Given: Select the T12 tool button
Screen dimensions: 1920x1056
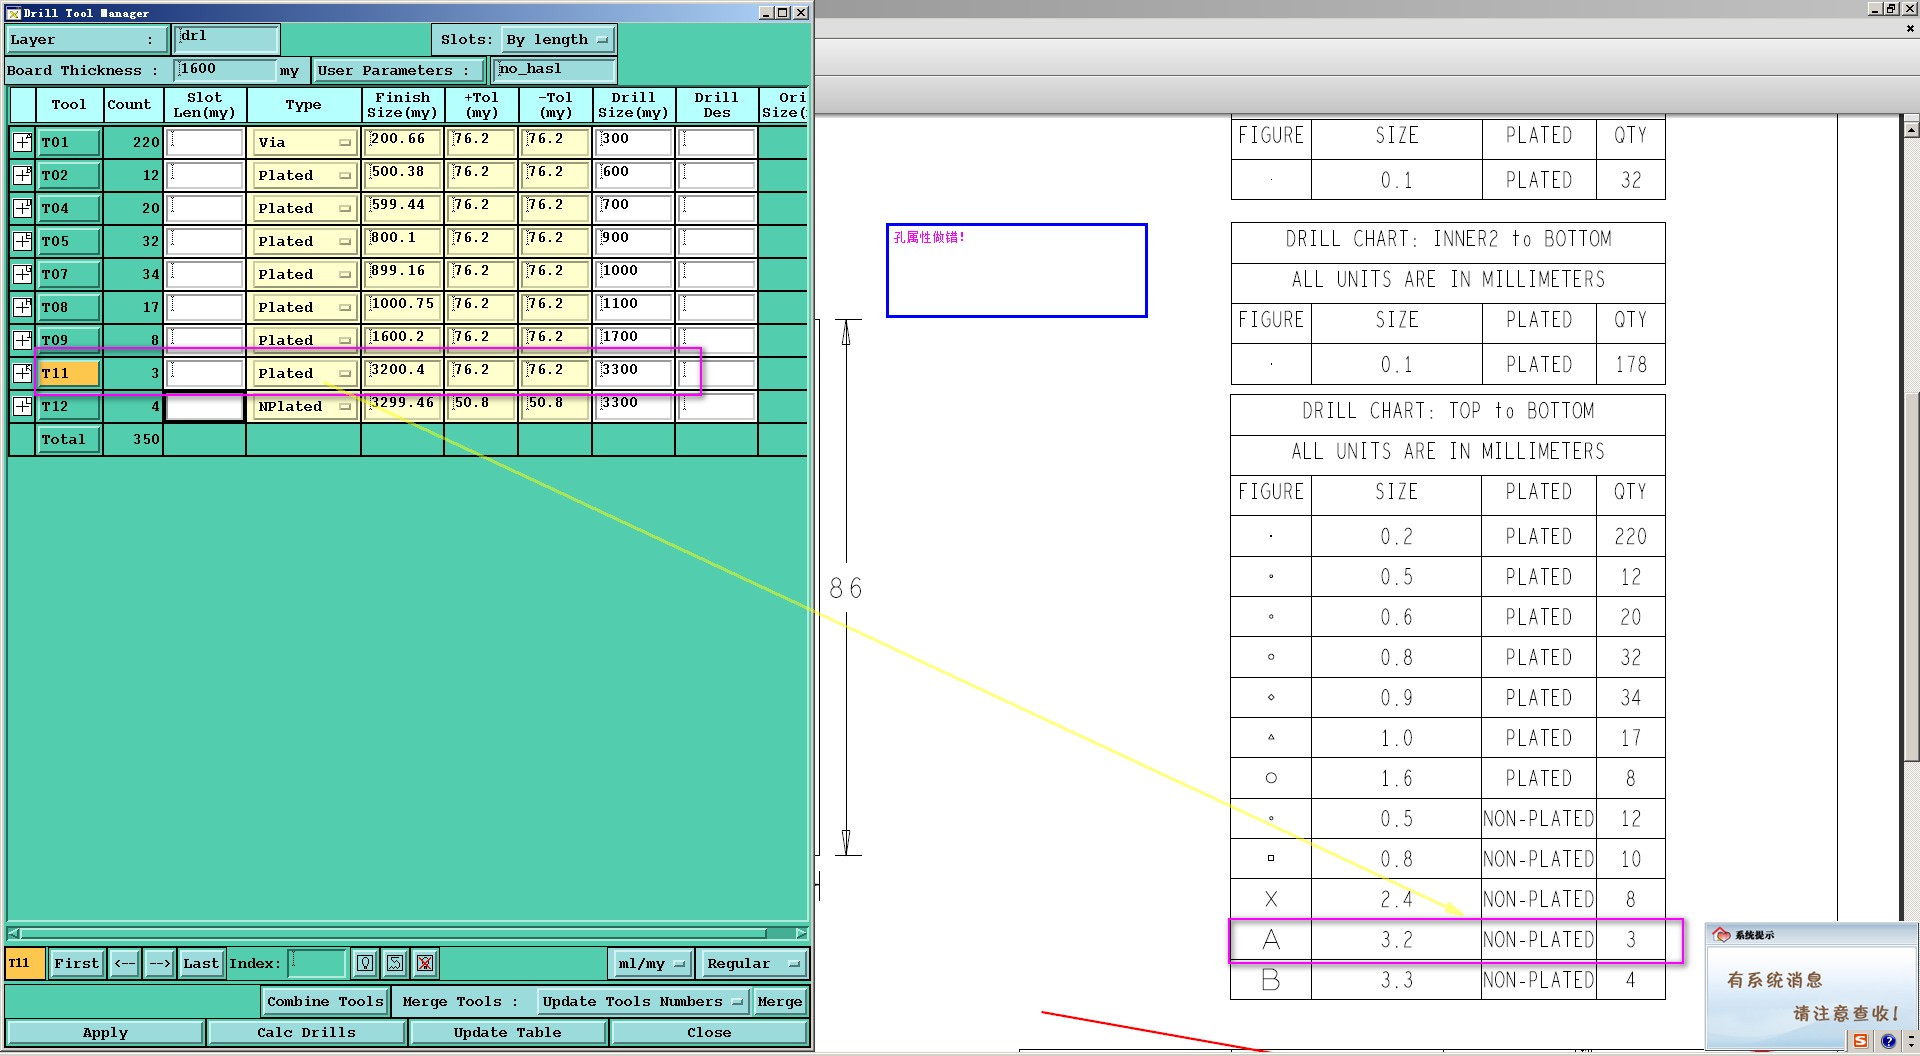Looking at the screenshot, I should point(68,407).
